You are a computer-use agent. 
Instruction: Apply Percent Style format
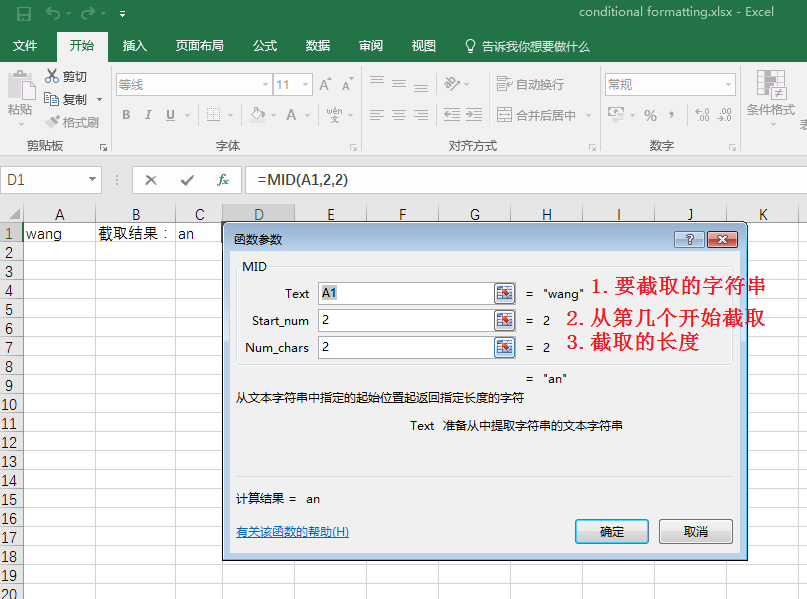tap(651, 115)
